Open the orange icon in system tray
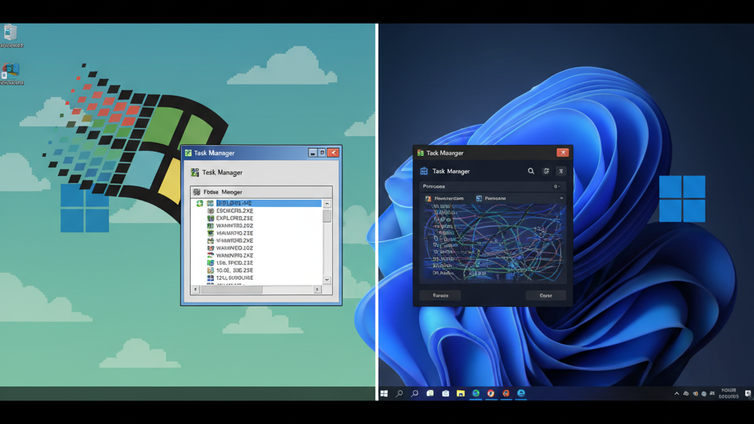The image size is (754, 424). click(695, 394)
